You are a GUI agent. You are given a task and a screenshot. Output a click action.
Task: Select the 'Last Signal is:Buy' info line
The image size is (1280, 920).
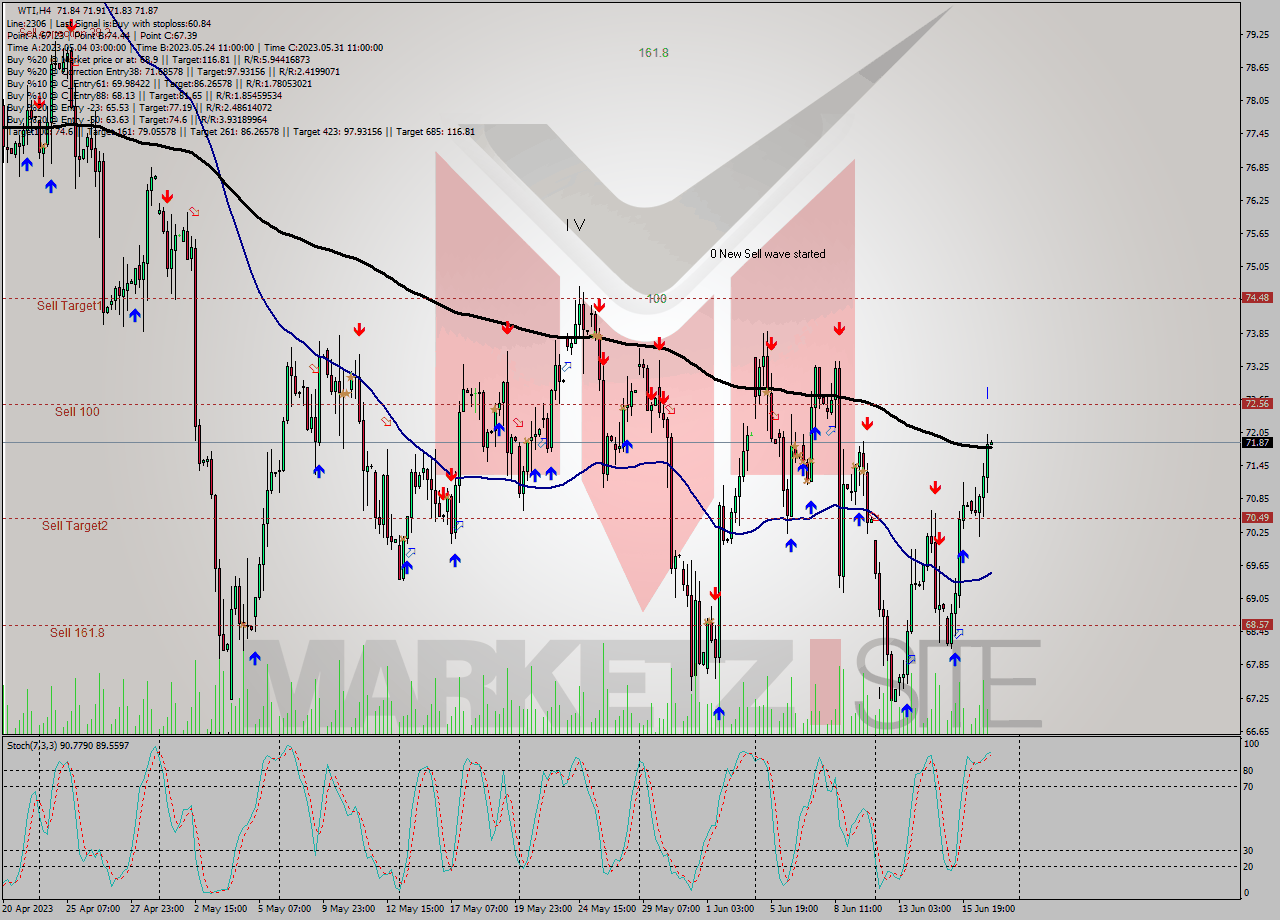108,23
